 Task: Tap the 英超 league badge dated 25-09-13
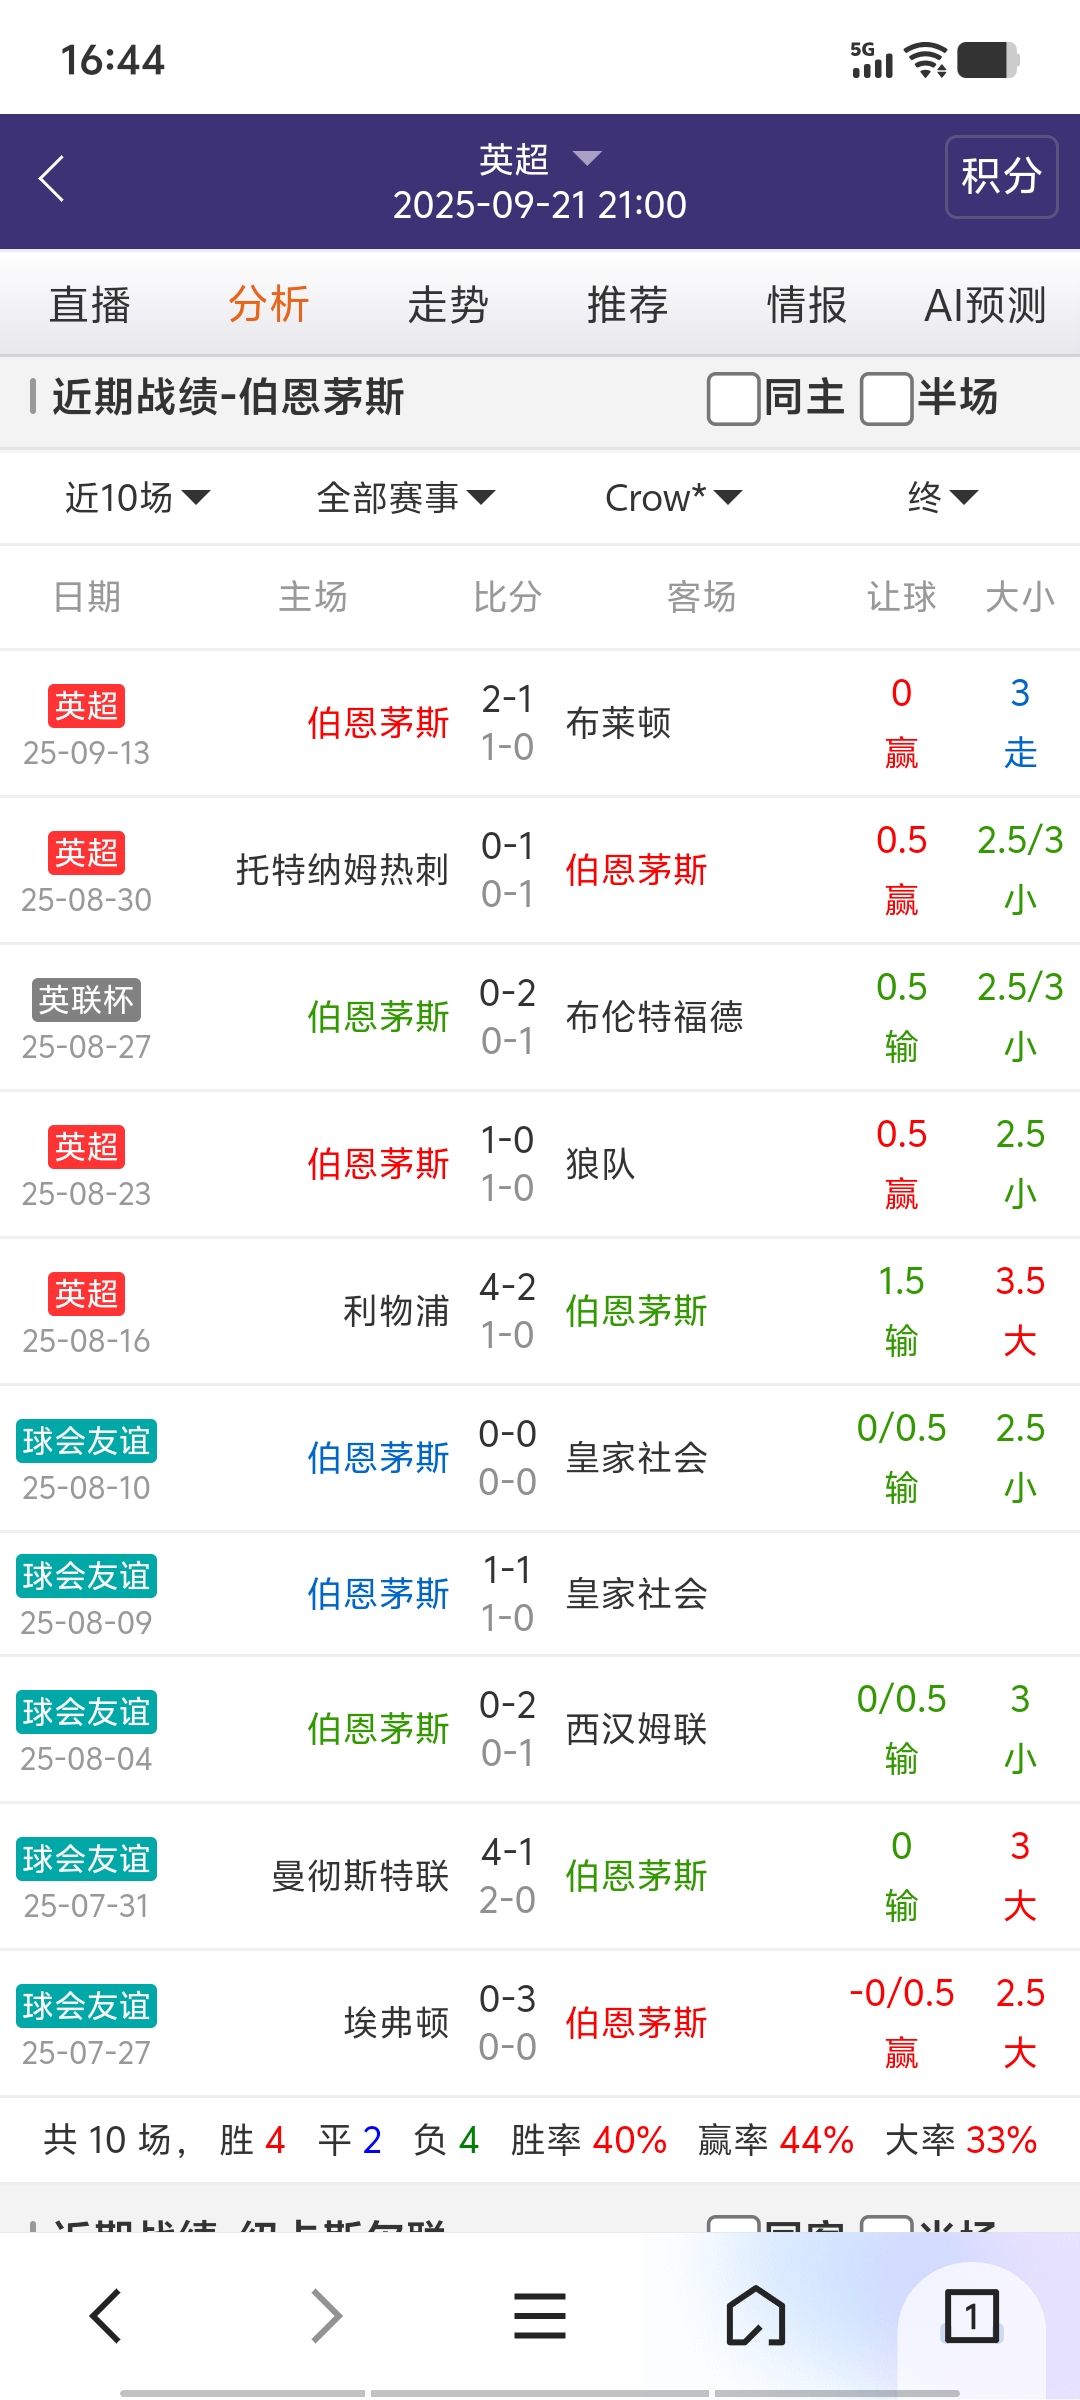click(86, 706)
